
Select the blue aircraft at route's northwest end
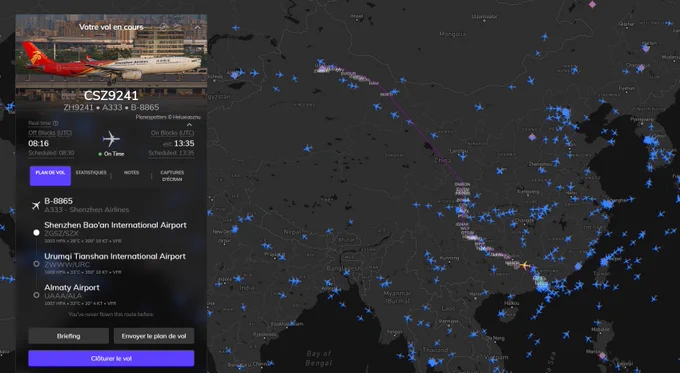(320, 62)
